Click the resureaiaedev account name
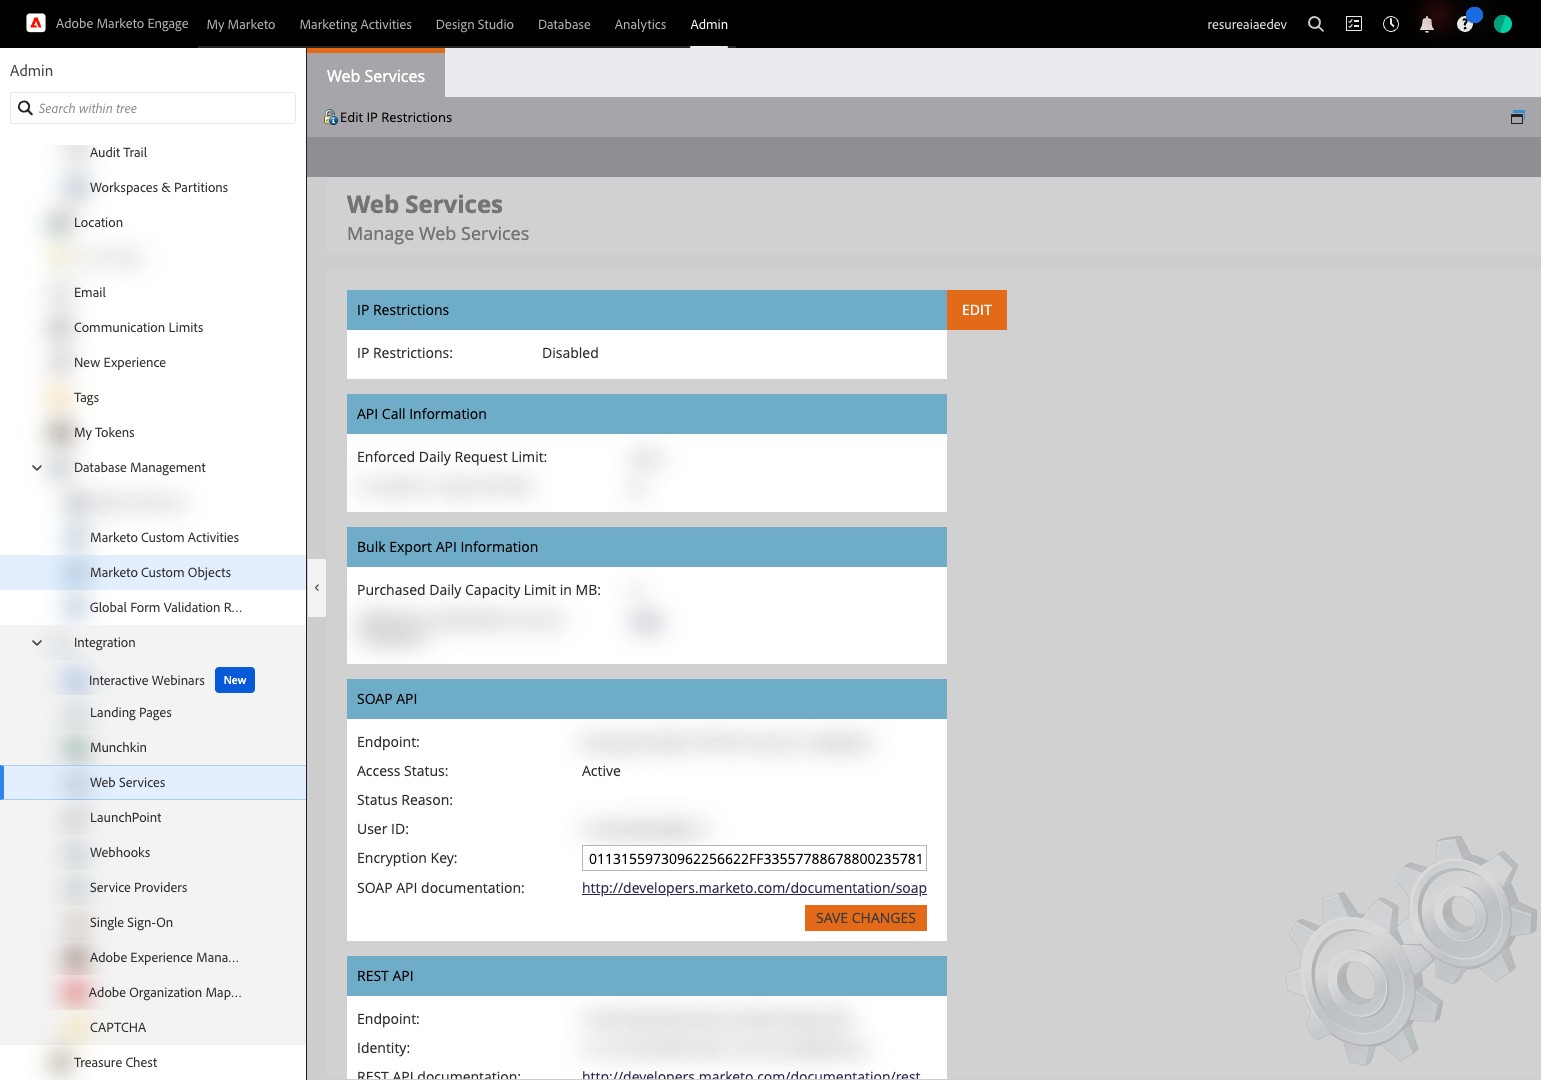1541x1080 pixels. click(x=1247, y=24)
